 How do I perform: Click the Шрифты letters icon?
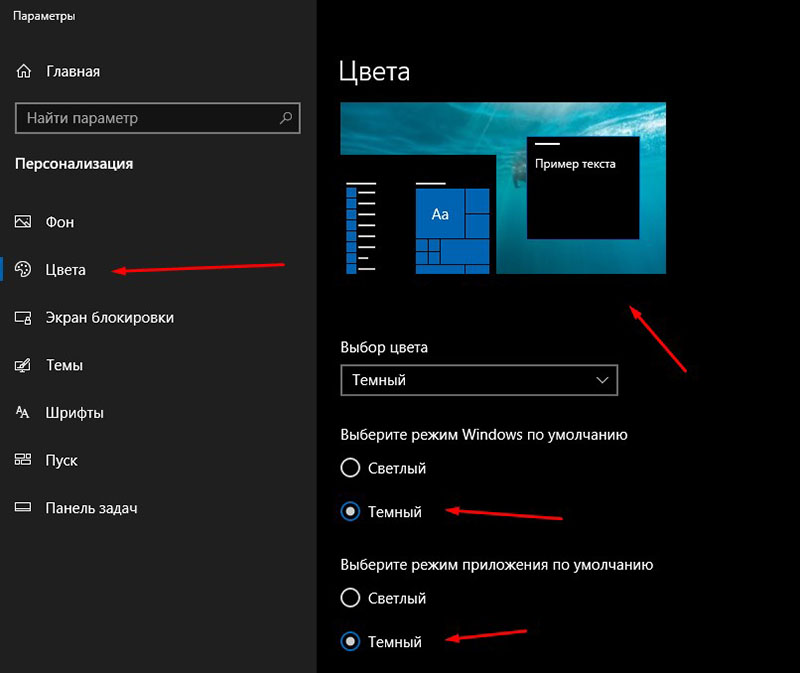[x=23, y=412]
